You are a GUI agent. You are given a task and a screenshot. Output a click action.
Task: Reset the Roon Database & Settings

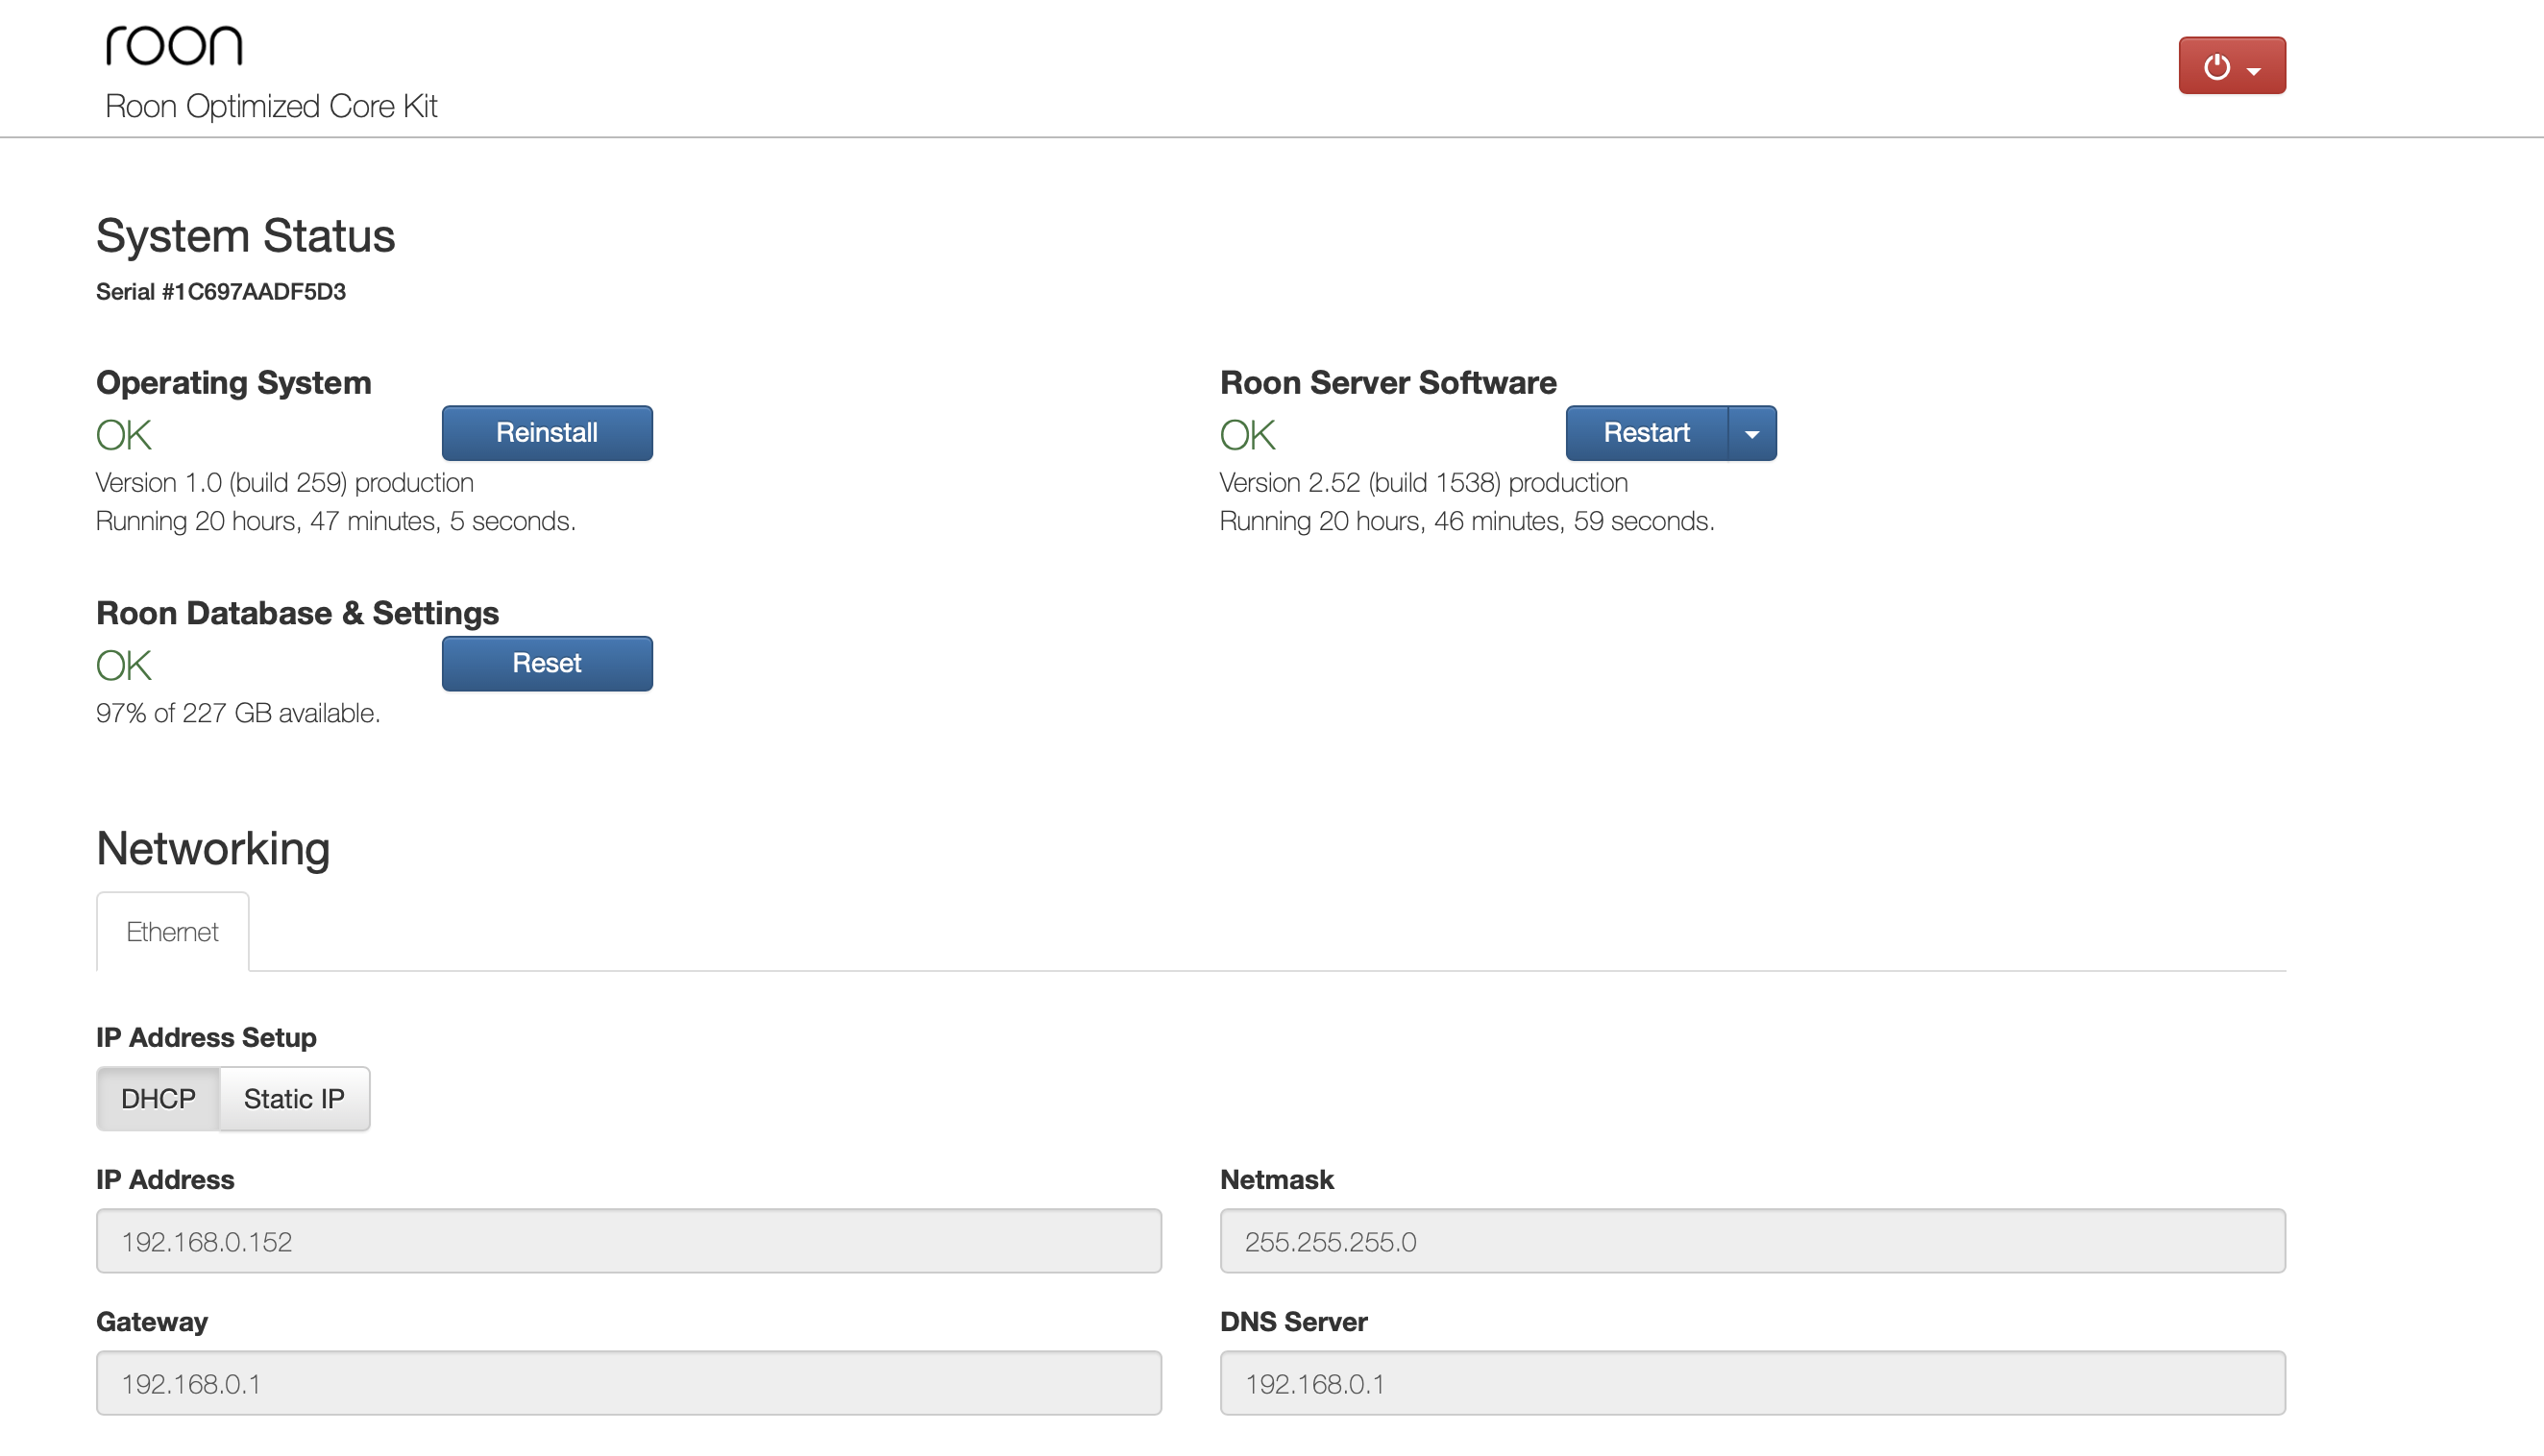[x=547, y=663]
